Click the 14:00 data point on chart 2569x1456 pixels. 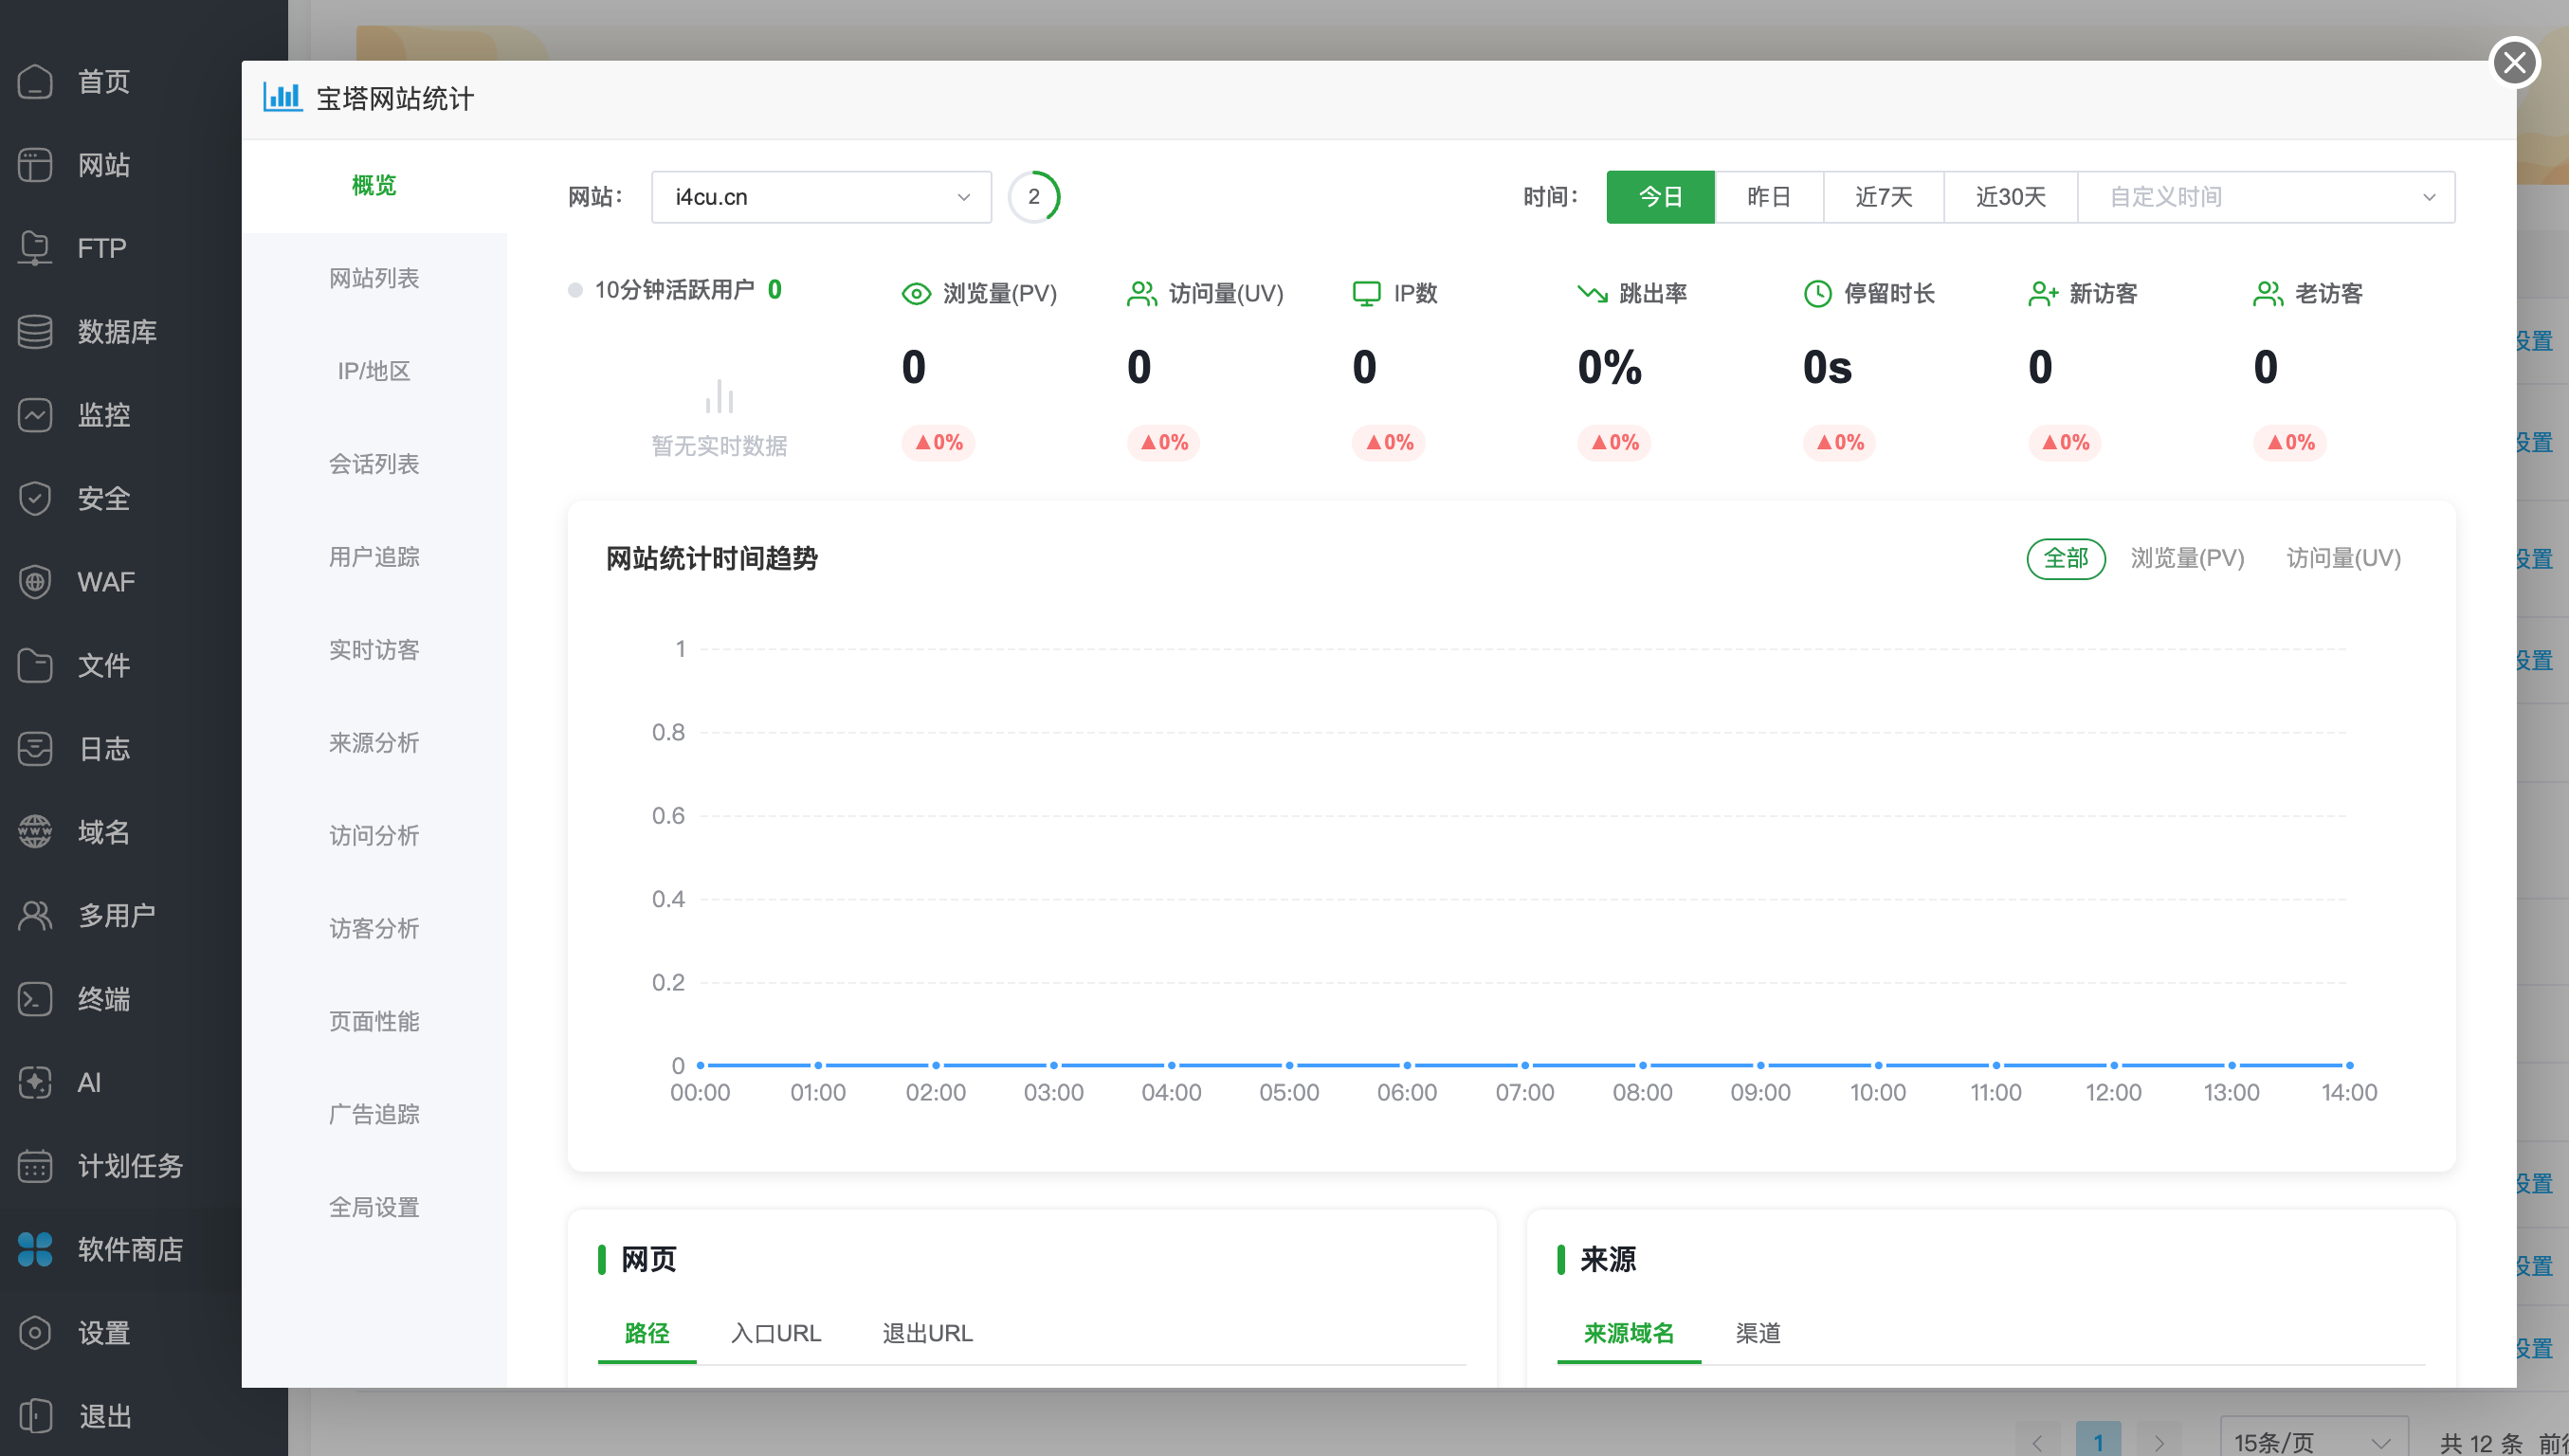coord(2349,1065)
